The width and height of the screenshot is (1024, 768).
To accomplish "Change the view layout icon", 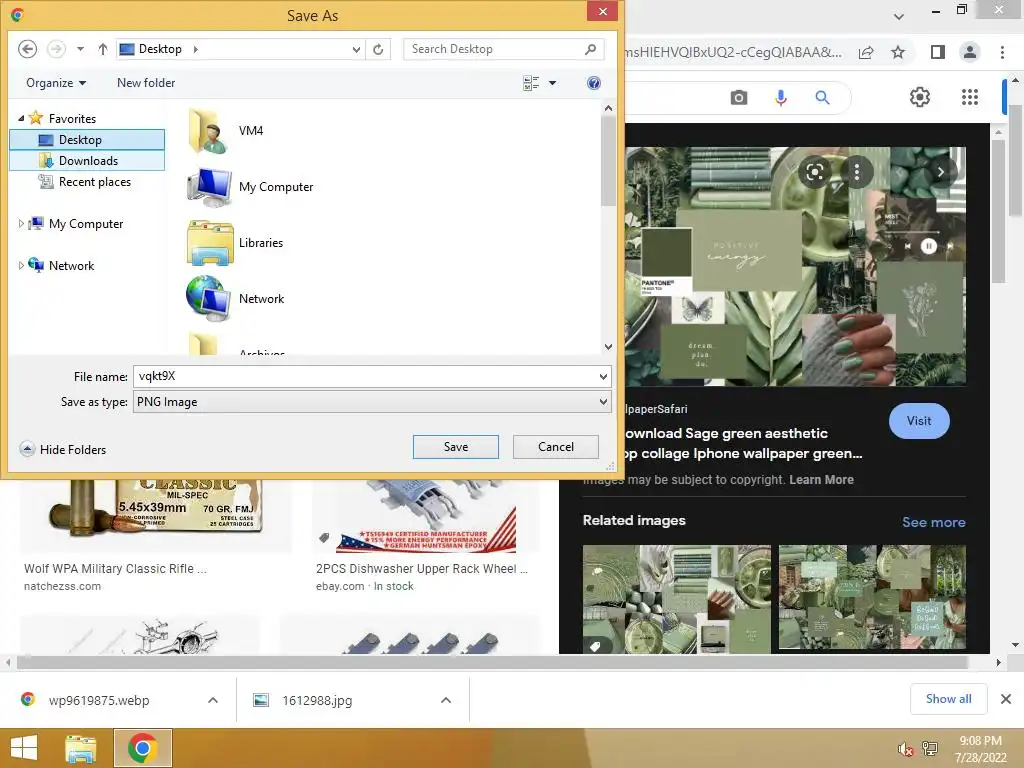I will coord(531,83).
